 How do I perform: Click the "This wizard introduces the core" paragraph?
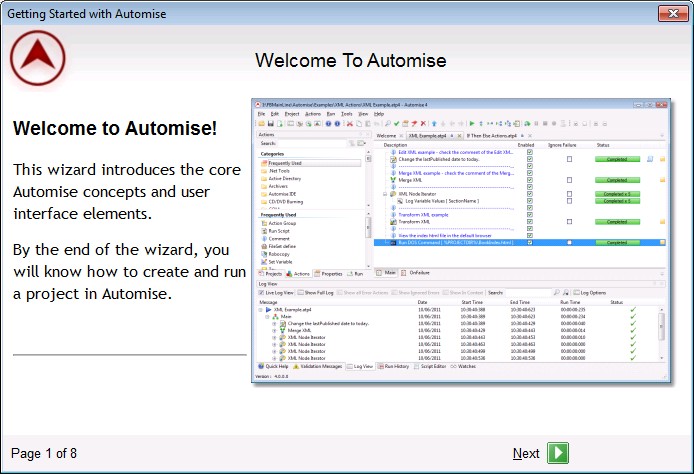click(x=127, y=192)
